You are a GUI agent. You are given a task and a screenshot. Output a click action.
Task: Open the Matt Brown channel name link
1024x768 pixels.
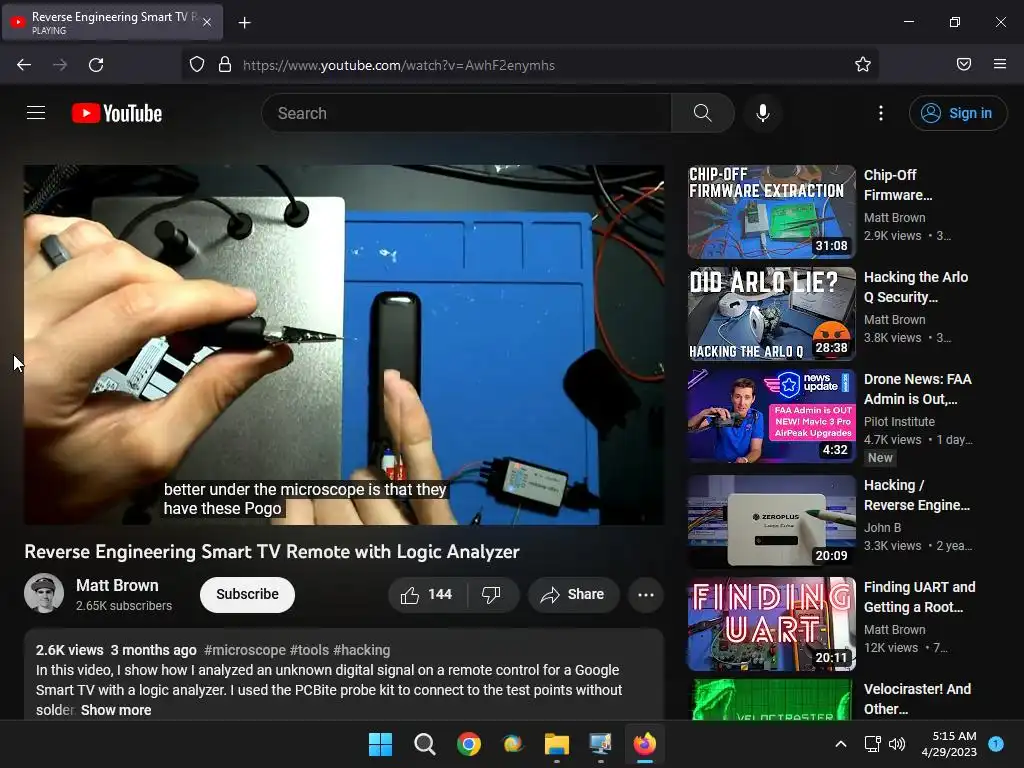(118, 585)
